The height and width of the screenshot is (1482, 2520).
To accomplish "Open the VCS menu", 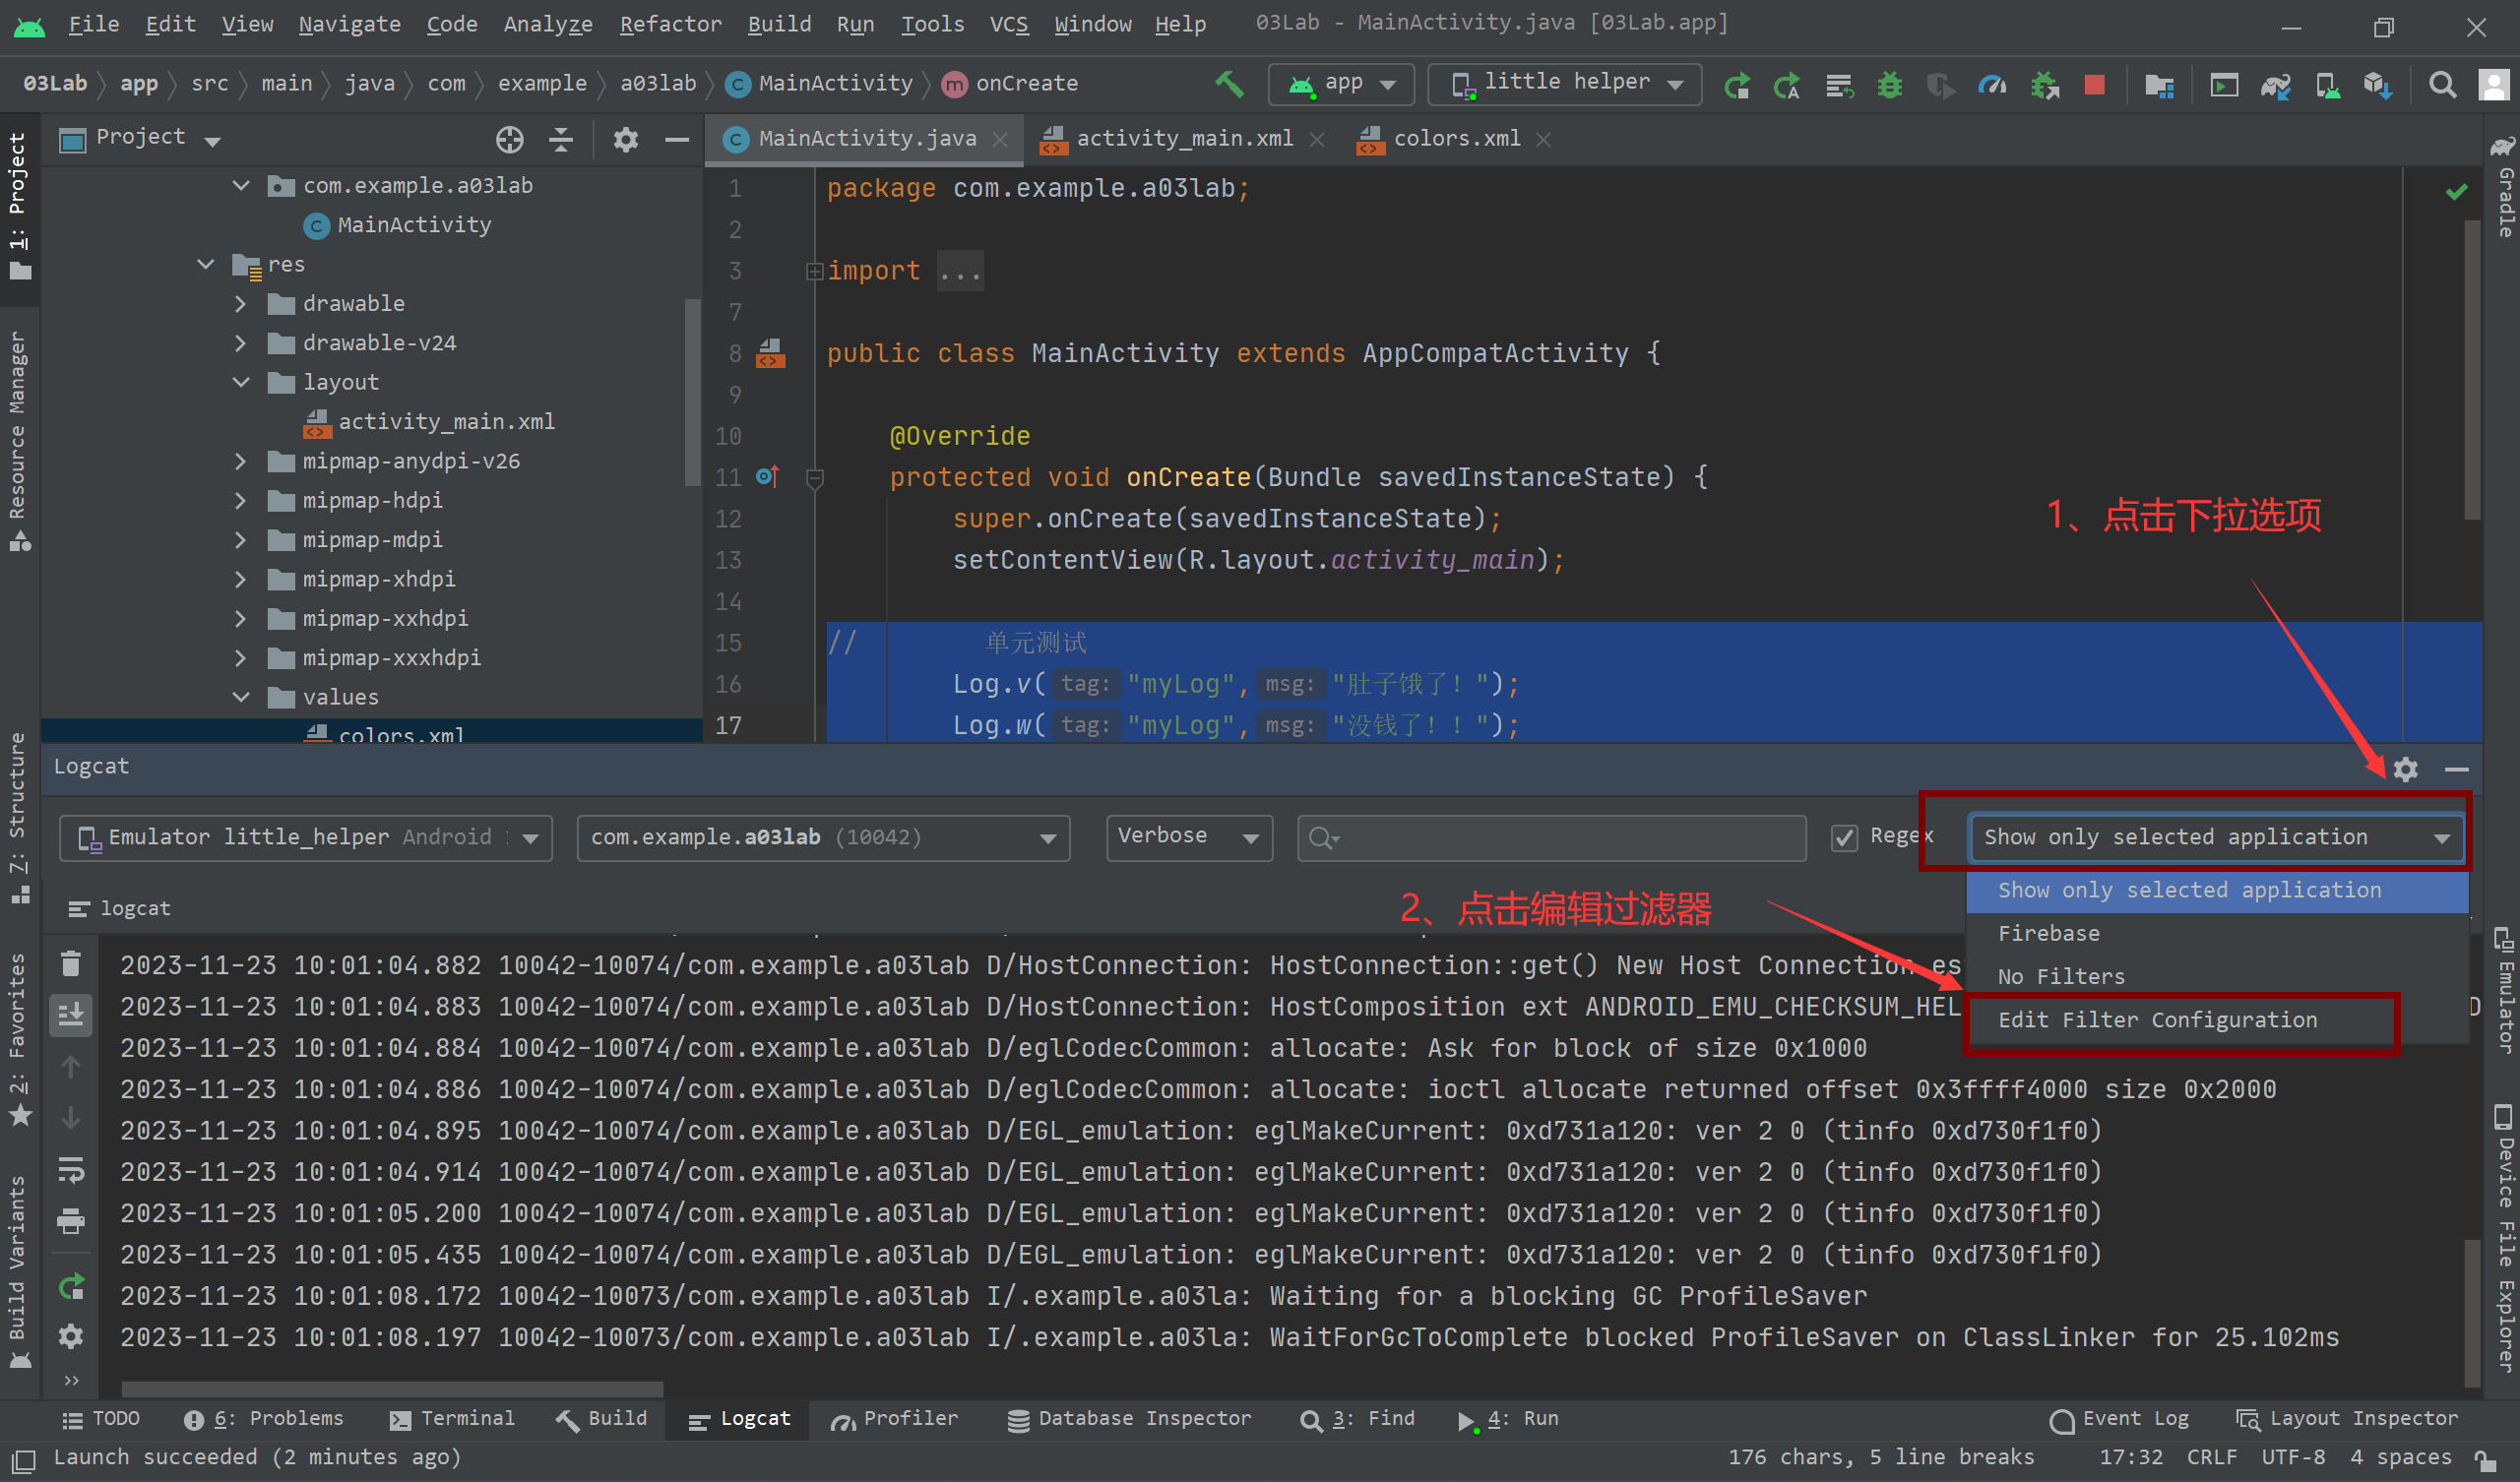I will 1009,24.
